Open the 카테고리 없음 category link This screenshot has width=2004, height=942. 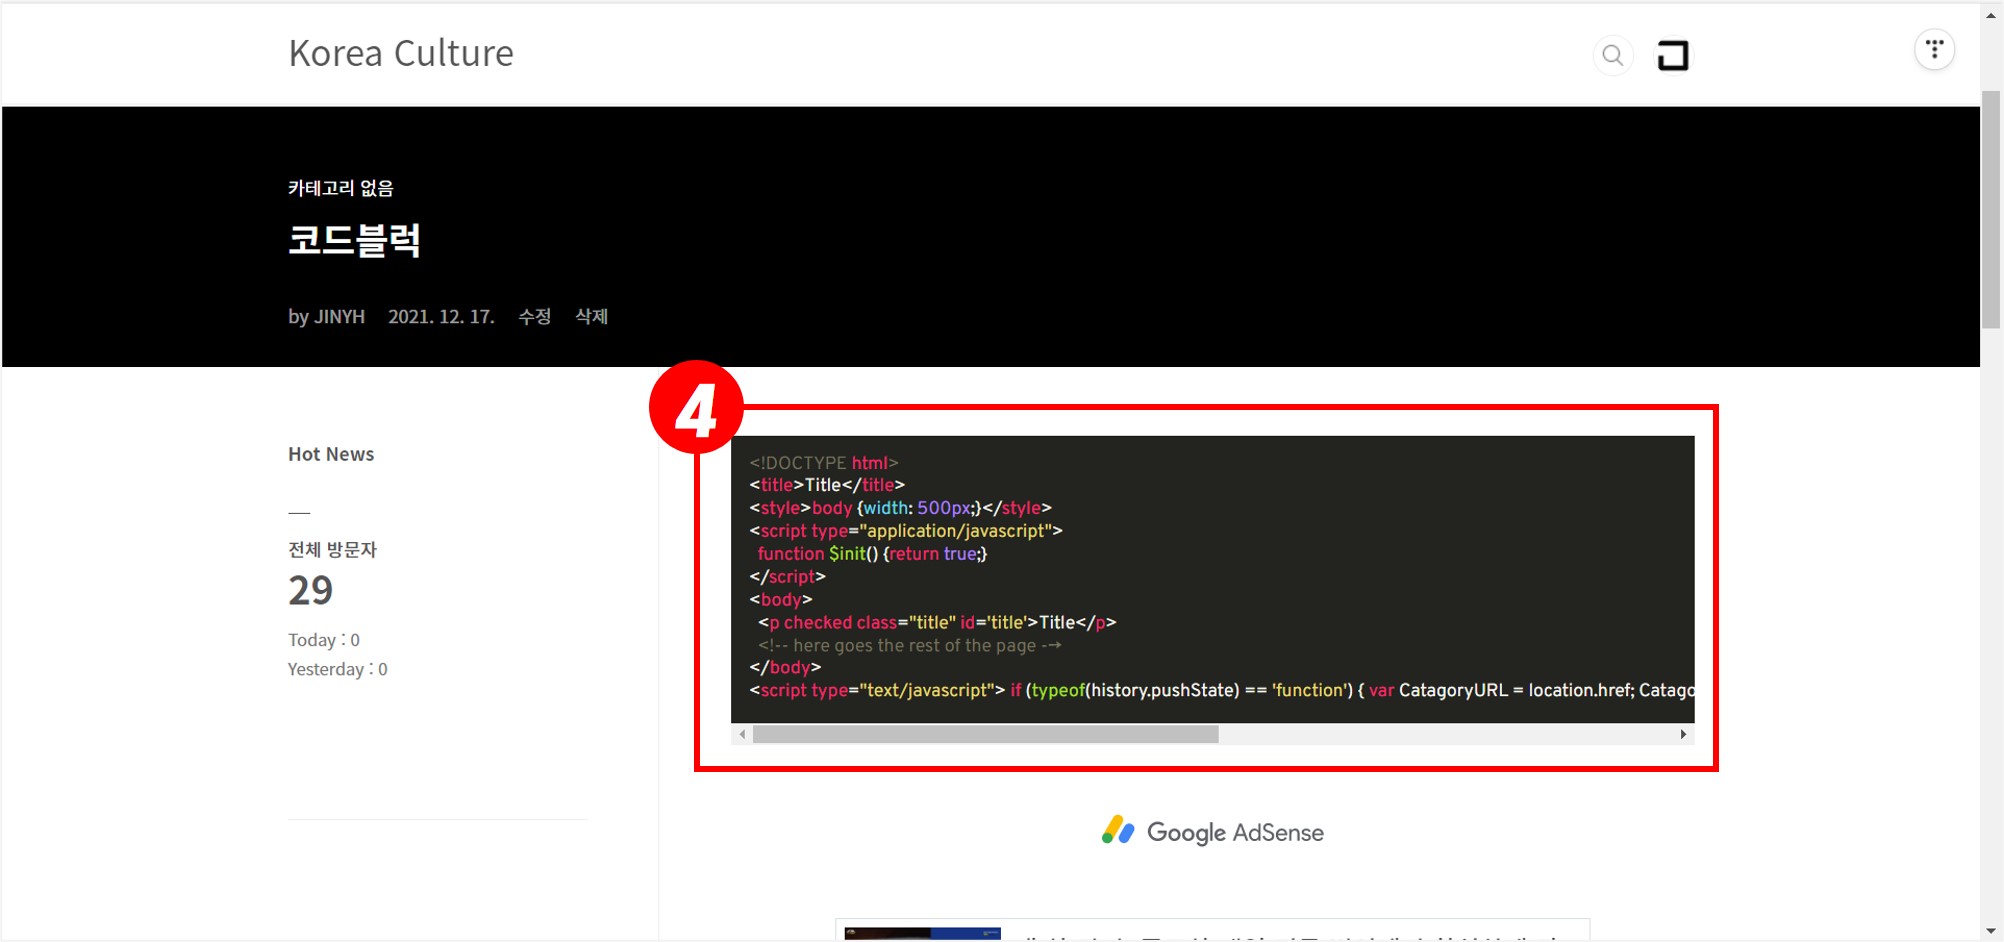pyautogui.click(x=341, y=188)
